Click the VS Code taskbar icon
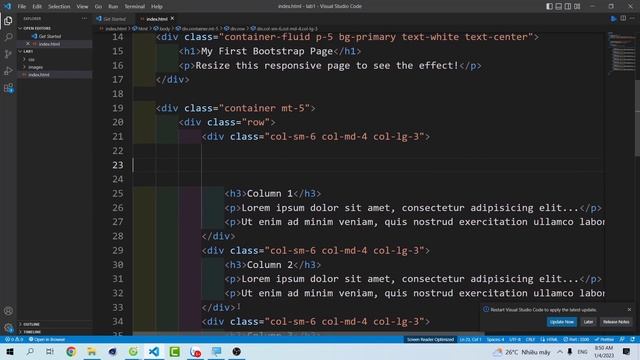Screen dimensions: 640x360 tap(154, 351)
